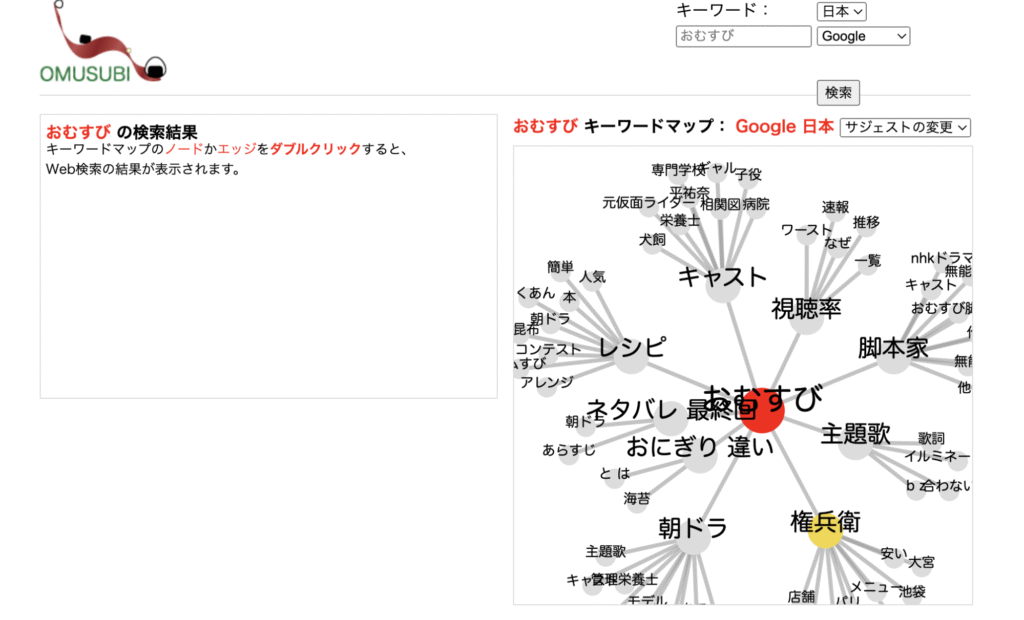This screenshot has height=620, width=1024.
Task: Open the 日本 country dropdown
Action: [841, 11]
